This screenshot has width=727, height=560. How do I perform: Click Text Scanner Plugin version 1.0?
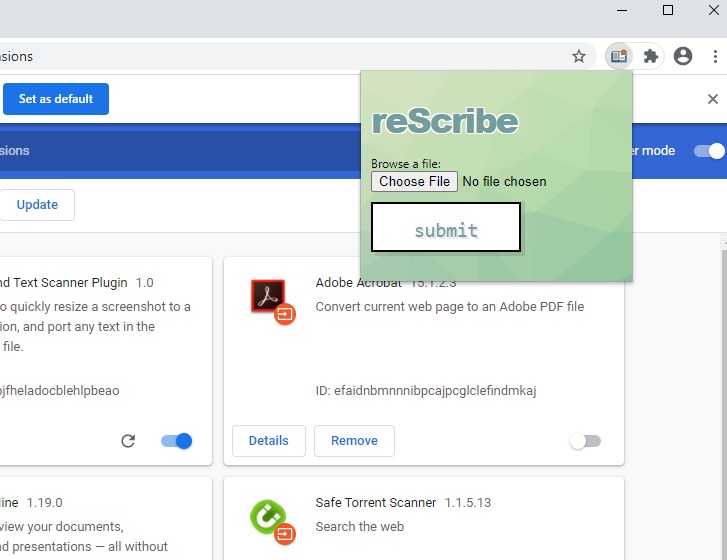tap(144, 283)
